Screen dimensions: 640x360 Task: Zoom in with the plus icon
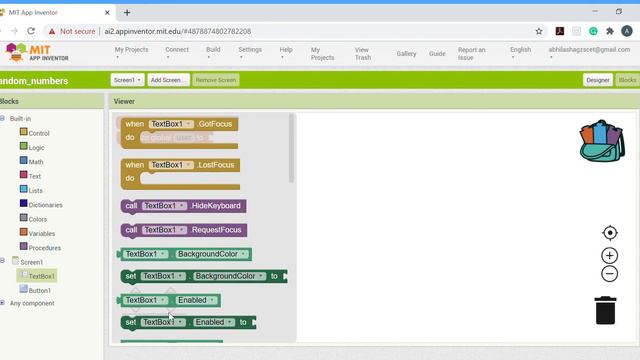[609, 256]
